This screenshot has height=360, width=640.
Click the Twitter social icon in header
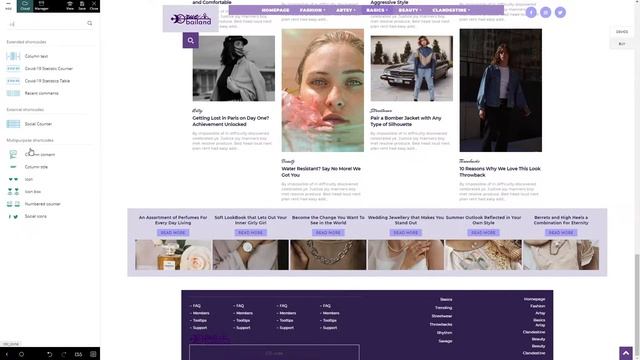click(x=560, y=13)
